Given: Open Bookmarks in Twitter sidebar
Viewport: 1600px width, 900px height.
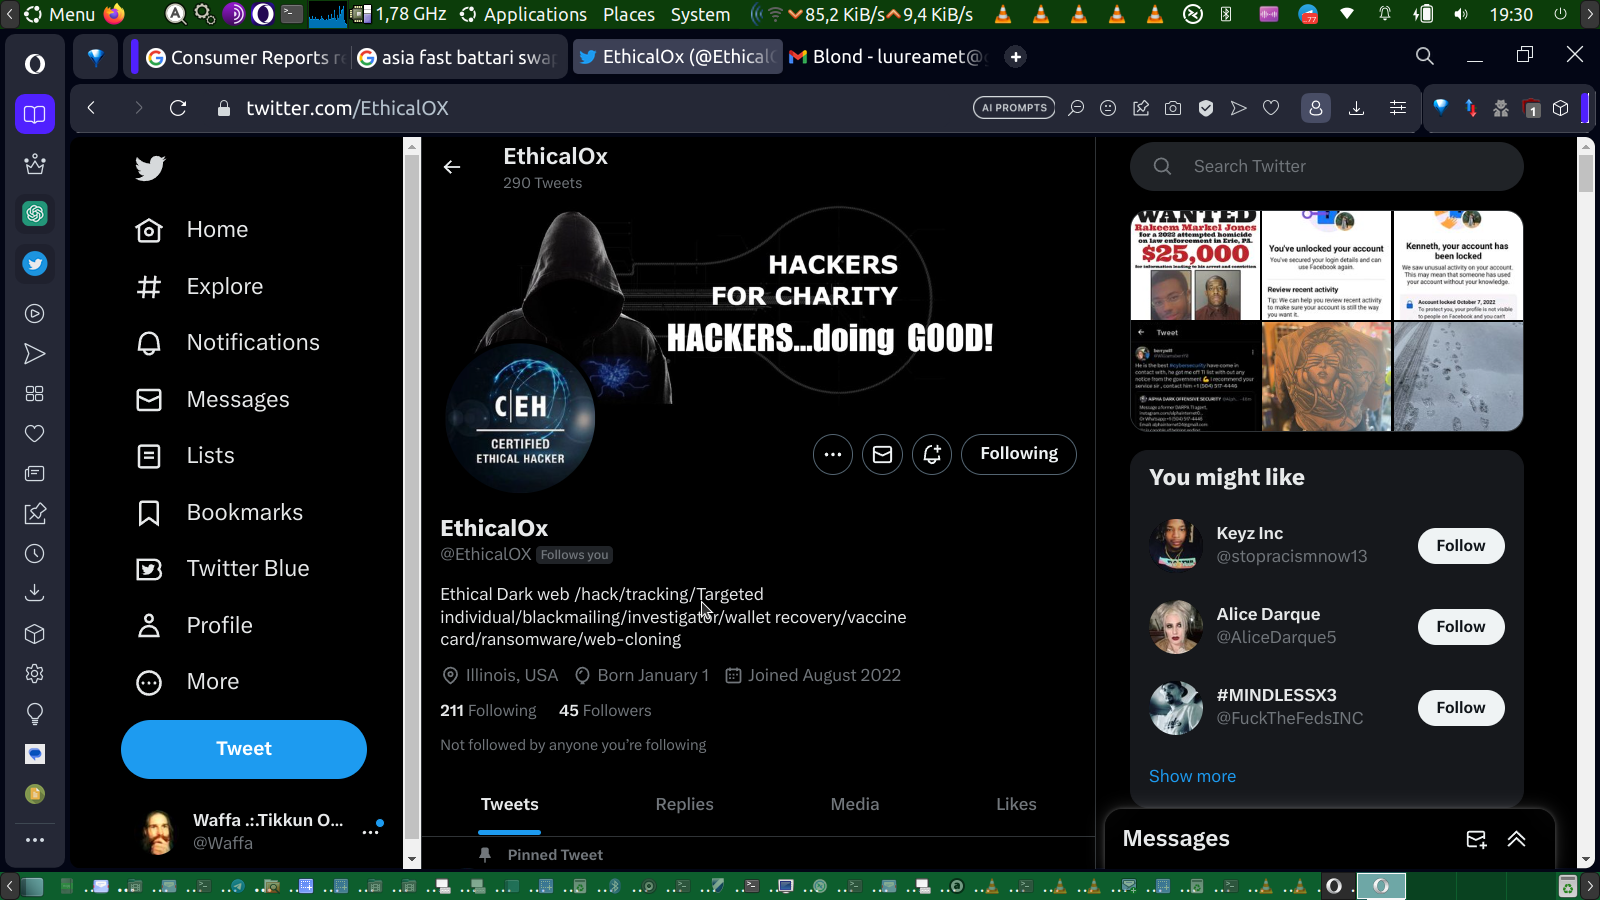Looking at the screenshot, I should (x=219, y=513).
